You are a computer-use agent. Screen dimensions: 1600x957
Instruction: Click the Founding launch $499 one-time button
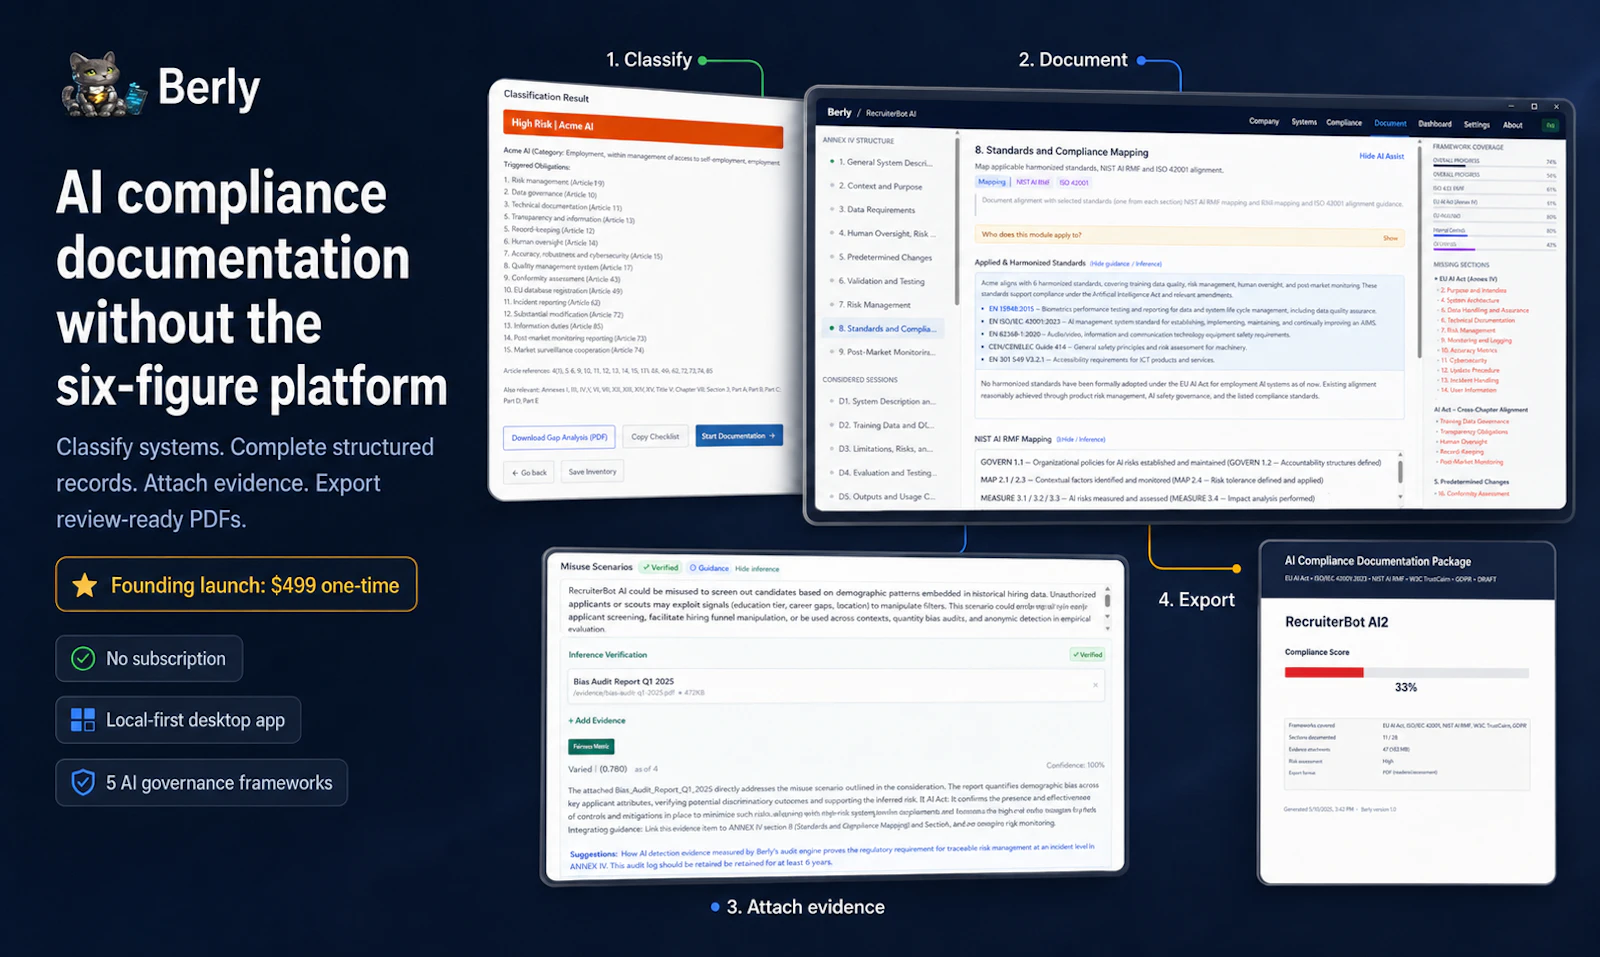[x=236, y=584]
